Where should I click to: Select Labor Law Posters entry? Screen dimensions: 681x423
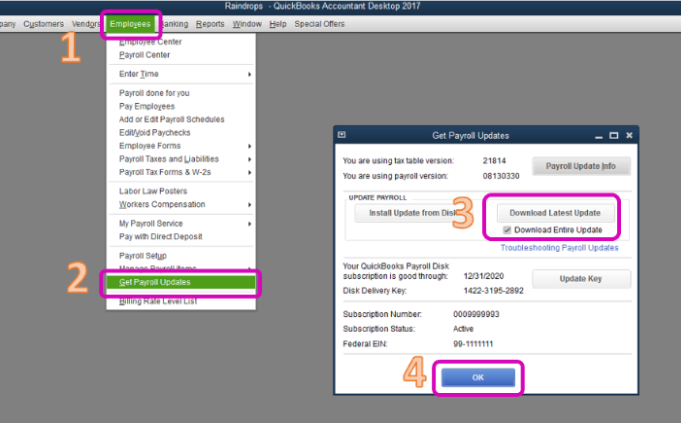coord(153,191)
